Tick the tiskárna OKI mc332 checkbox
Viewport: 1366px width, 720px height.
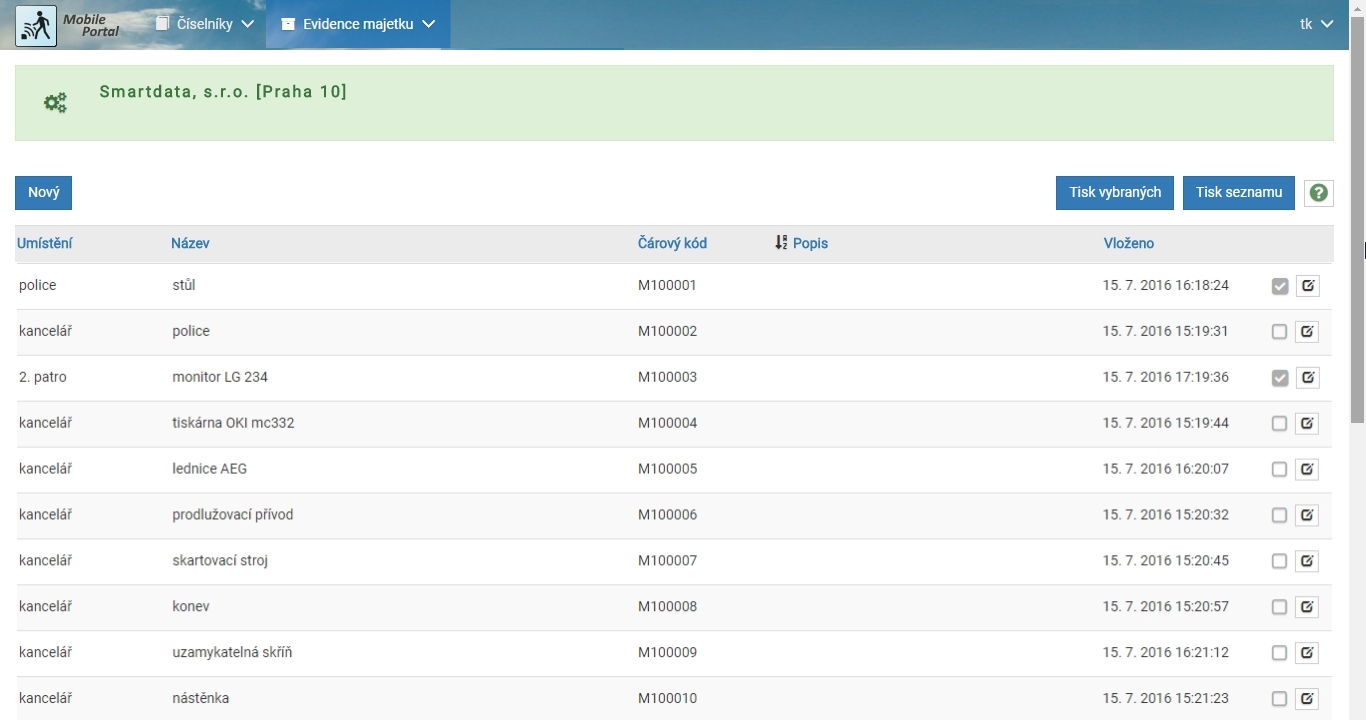point(1279,424)
